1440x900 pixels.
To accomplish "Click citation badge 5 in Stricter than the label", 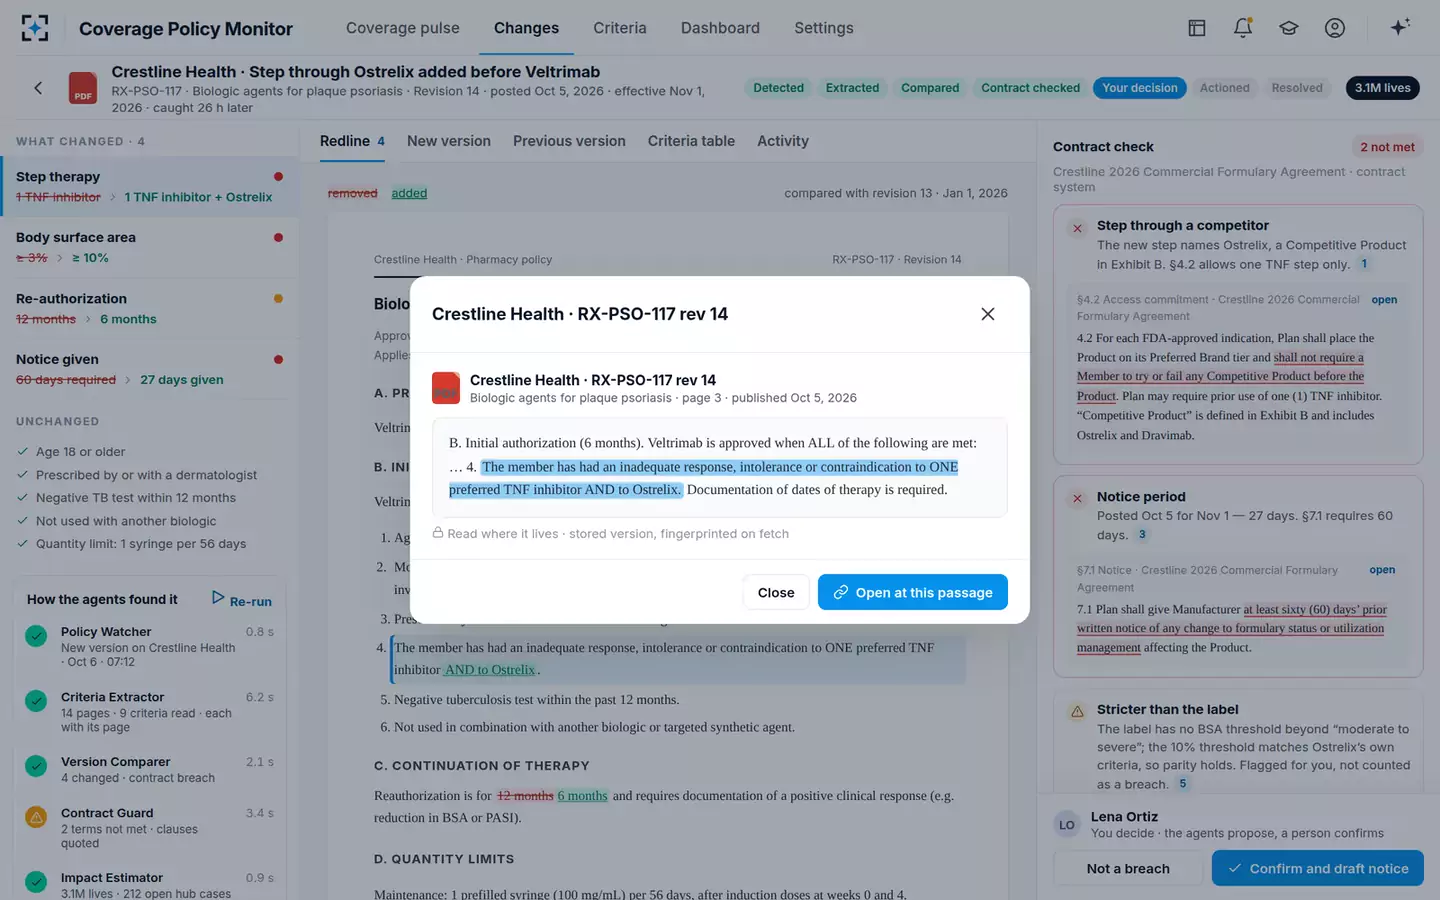I will pos(1182,784).
